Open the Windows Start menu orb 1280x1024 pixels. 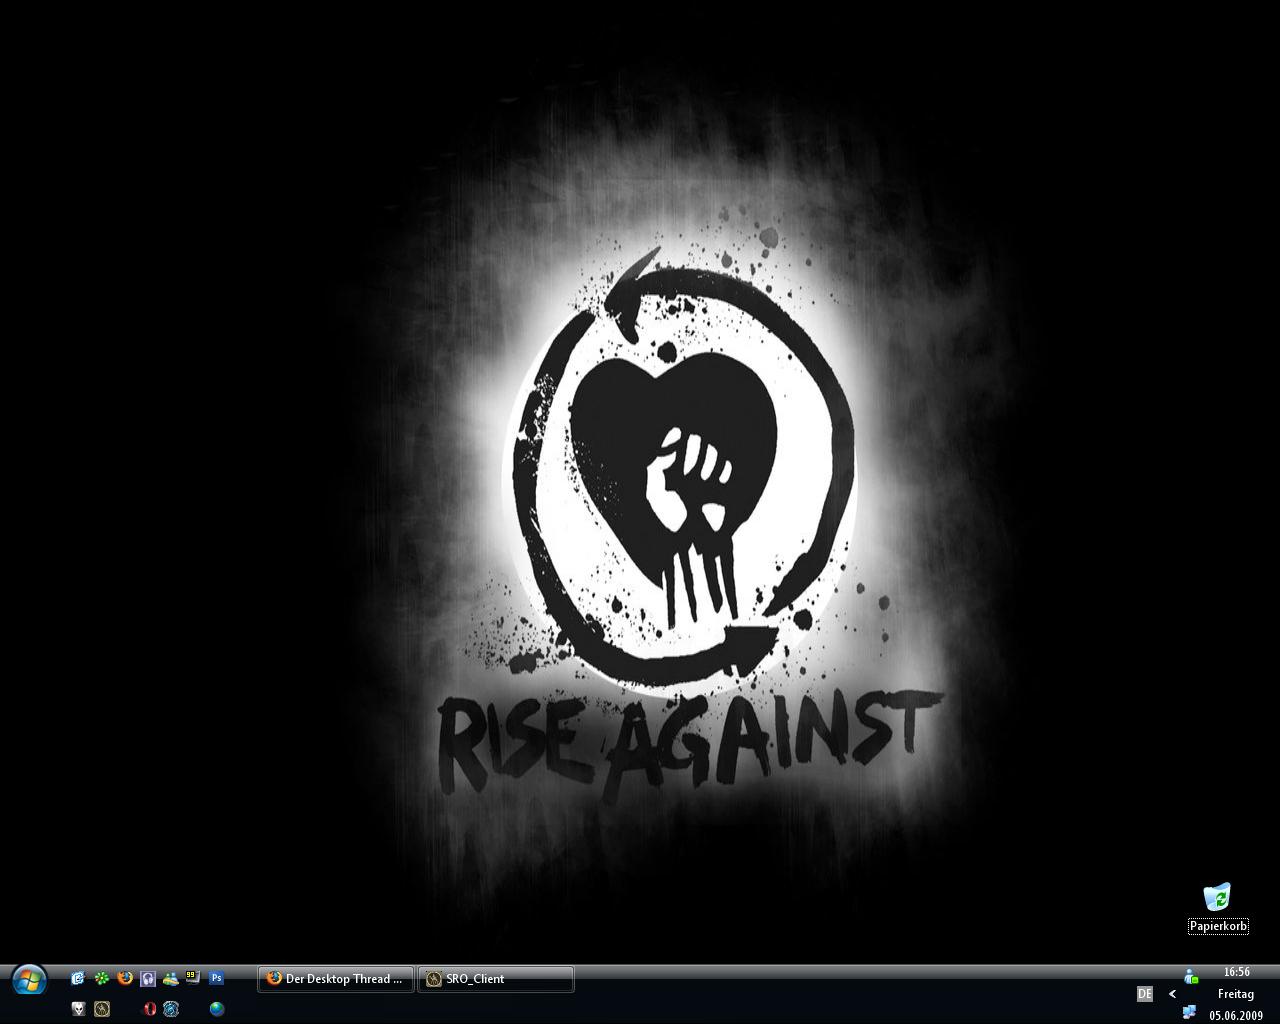pos(28,979)
